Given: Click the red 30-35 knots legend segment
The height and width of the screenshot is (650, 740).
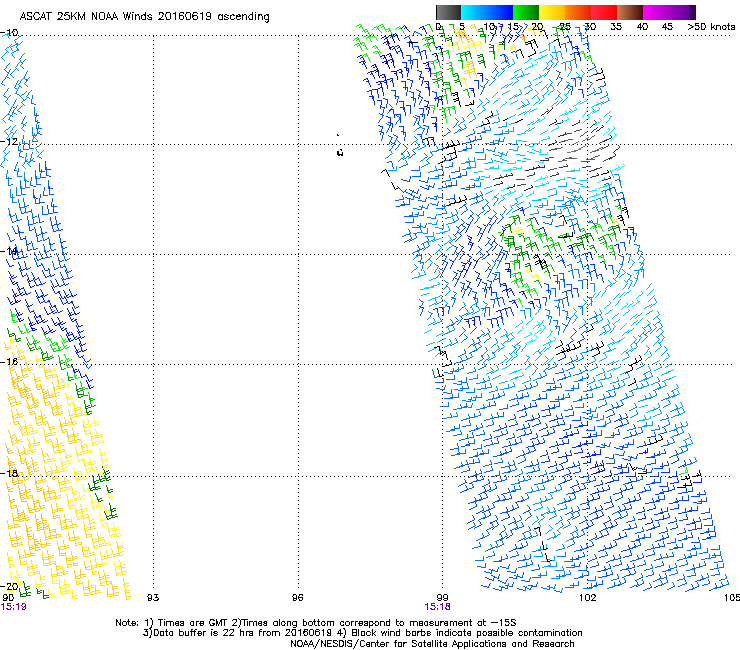Looking at the screenshot, I should click(604, 12).
